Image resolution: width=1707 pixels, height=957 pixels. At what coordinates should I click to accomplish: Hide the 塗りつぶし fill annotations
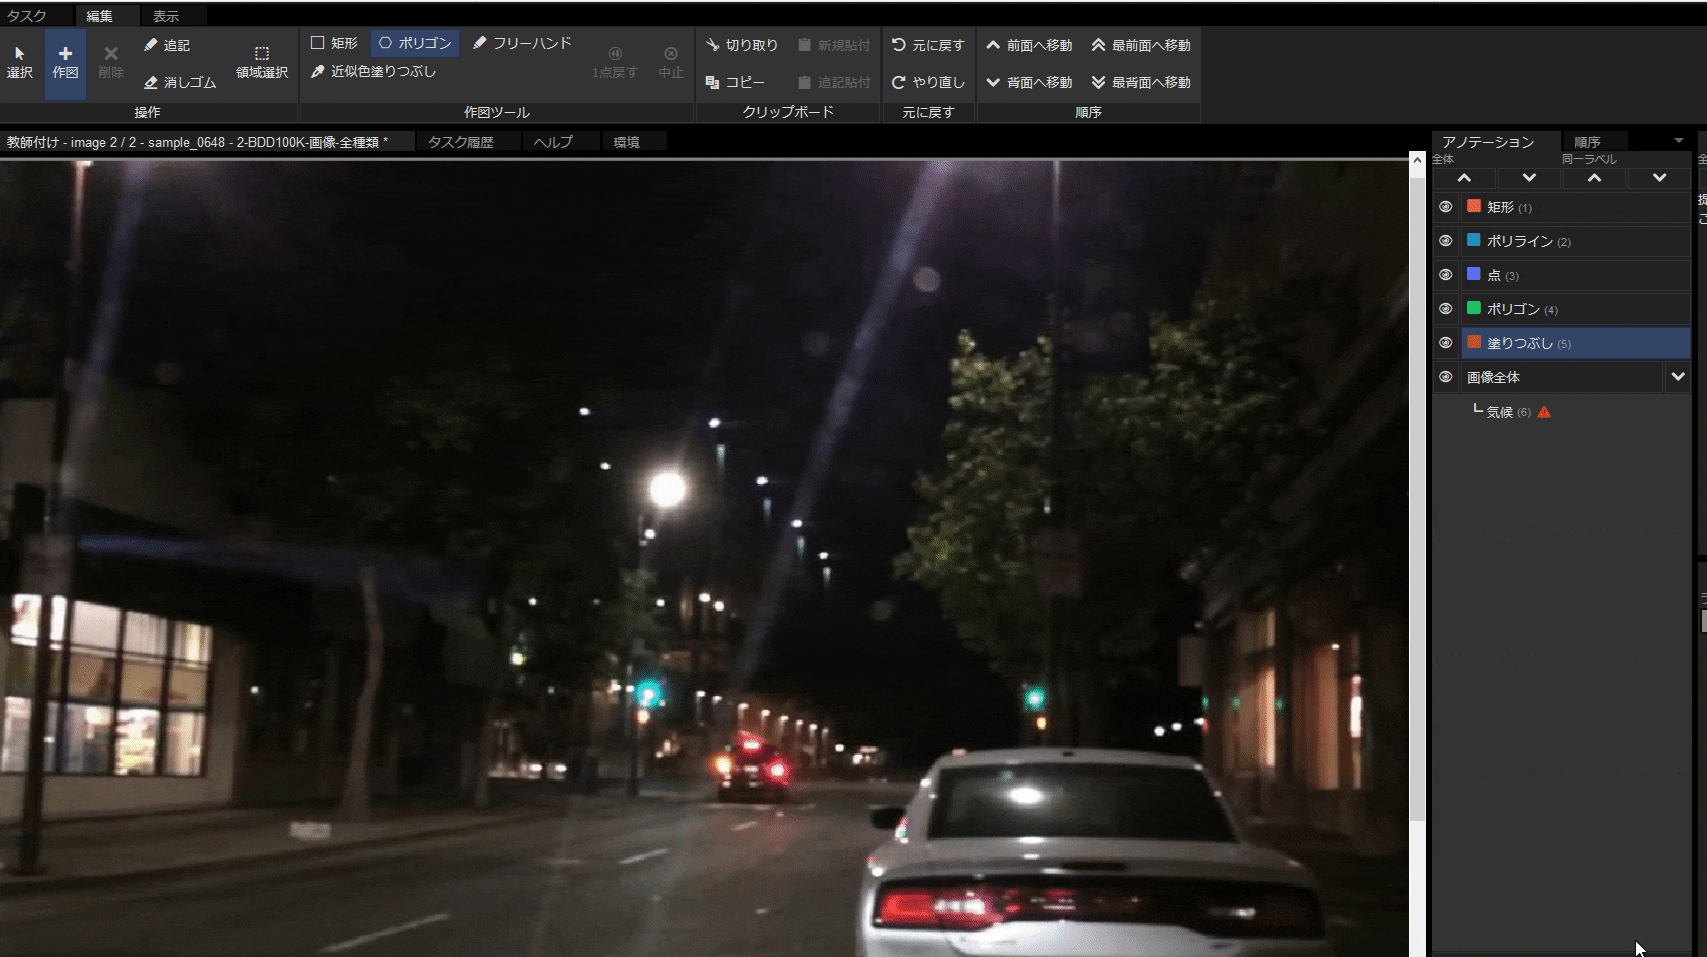point(1446,343)
